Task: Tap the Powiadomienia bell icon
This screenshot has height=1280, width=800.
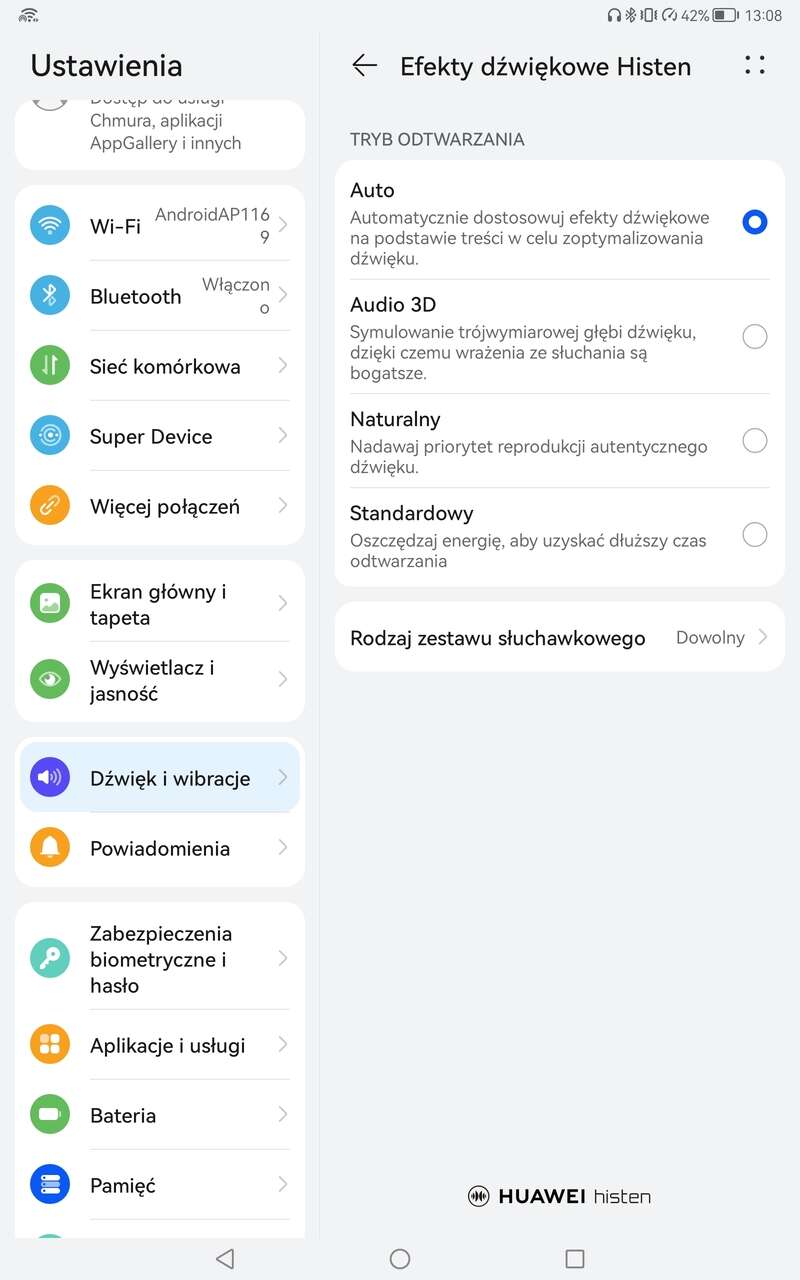Action: click(50, 847)
